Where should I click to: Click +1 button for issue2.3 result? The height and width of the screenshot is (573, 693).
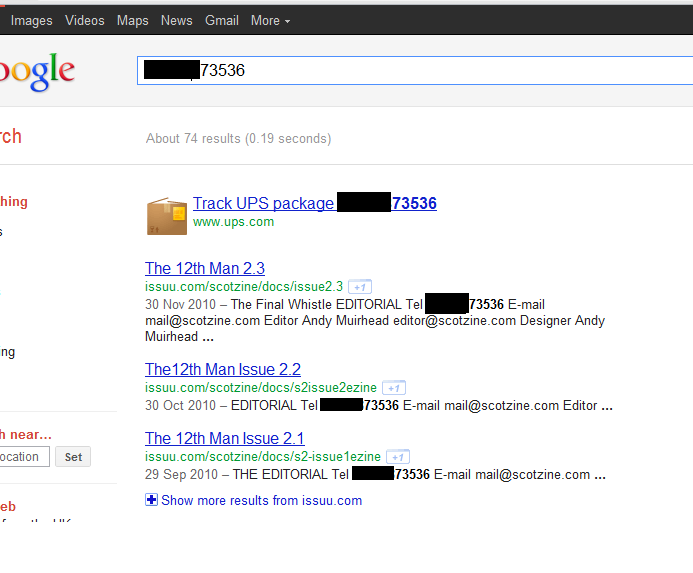[x=360, y=287]
